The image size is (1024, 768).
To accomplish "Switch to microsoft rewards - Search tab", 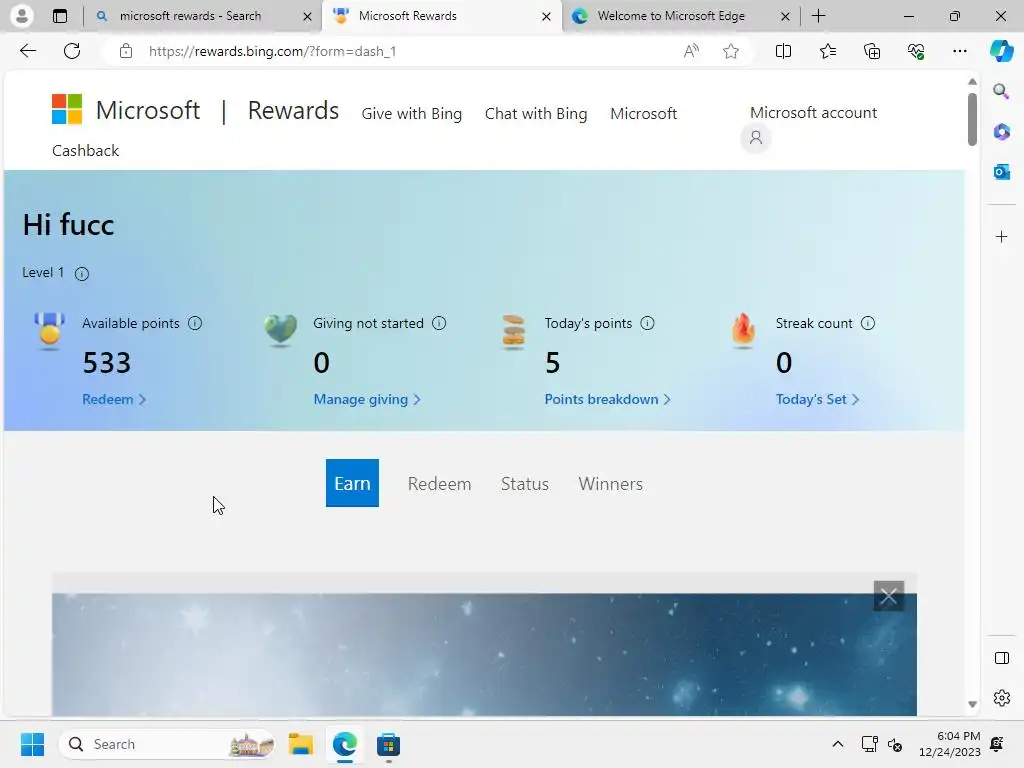I will 203,16.
